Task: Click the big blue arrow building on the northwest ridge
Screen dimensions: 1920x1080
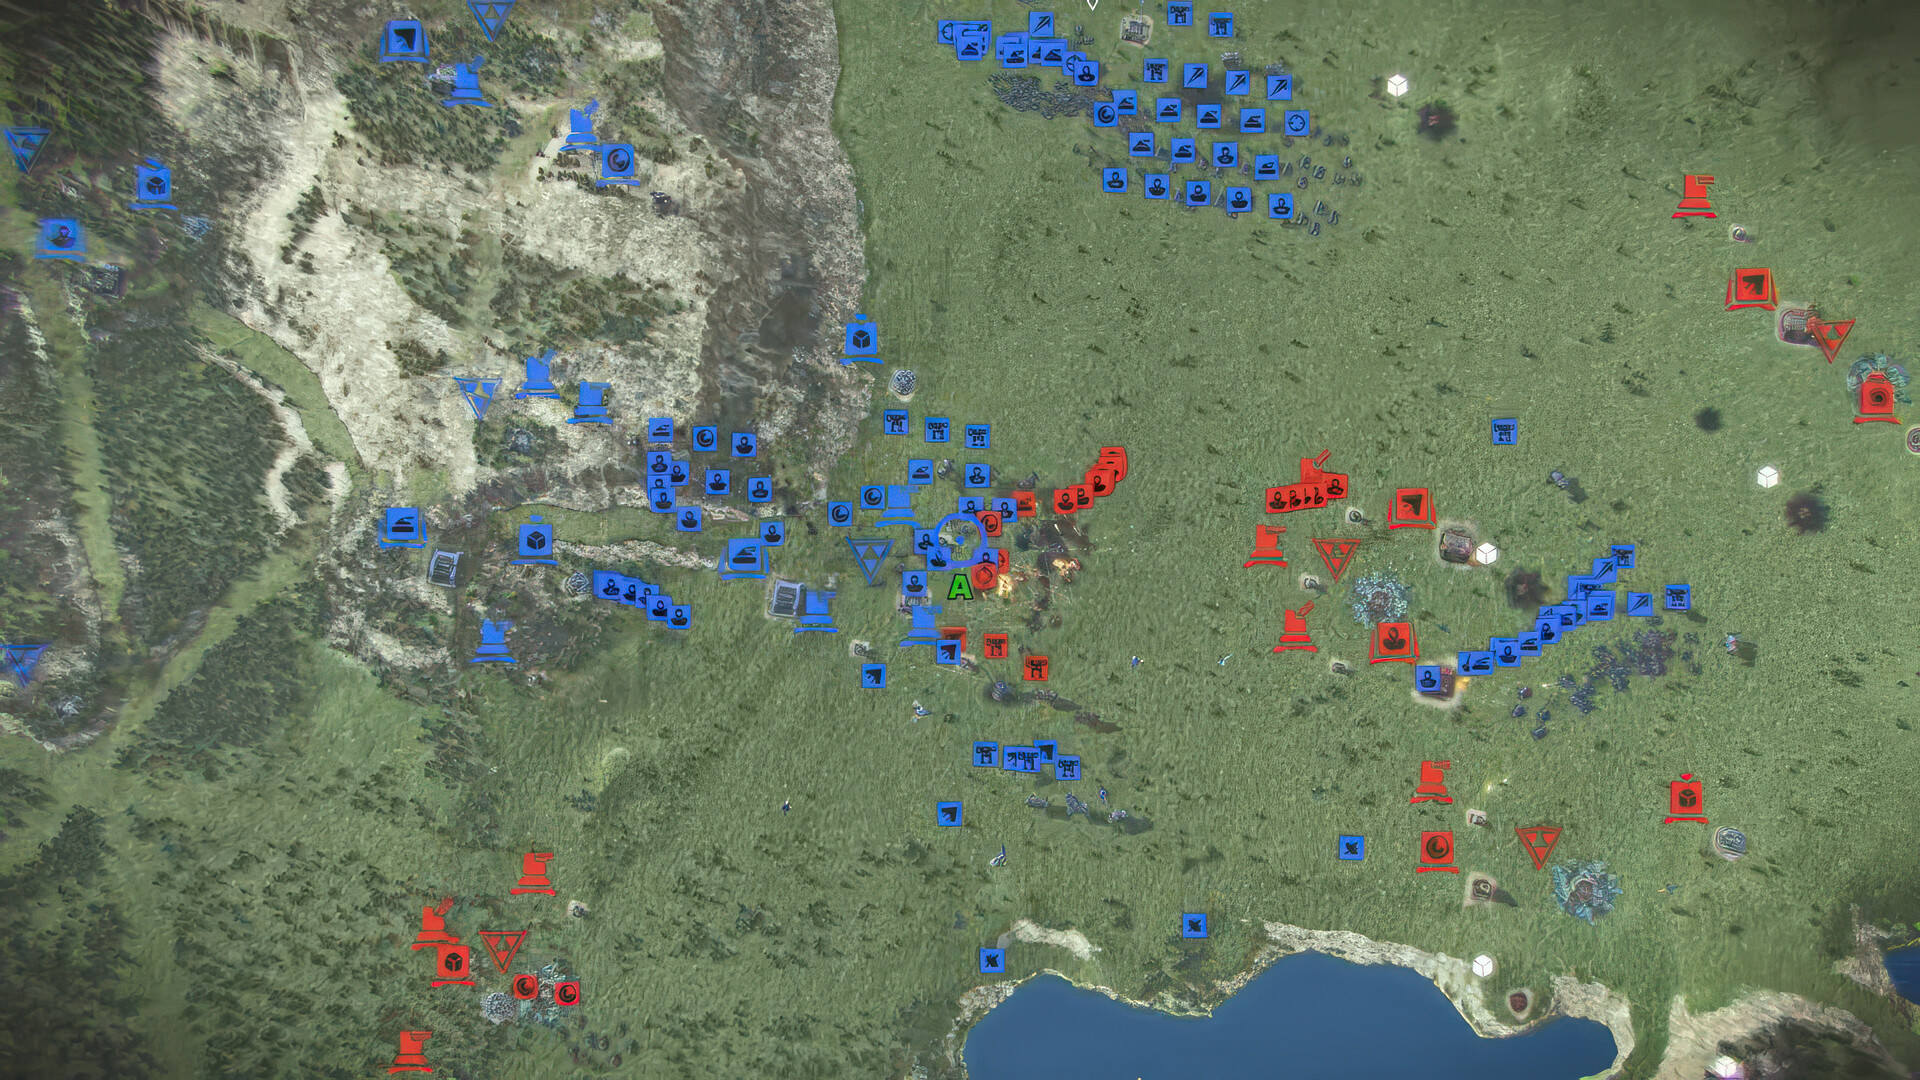Action: (x=404, y=41)
